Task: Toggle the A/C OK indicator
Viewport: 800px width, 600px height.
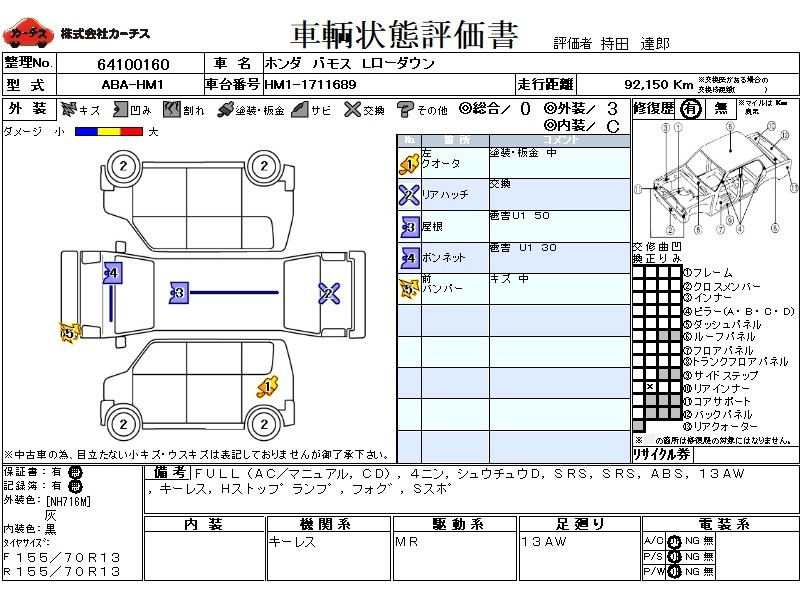Action: pos(673,540)
